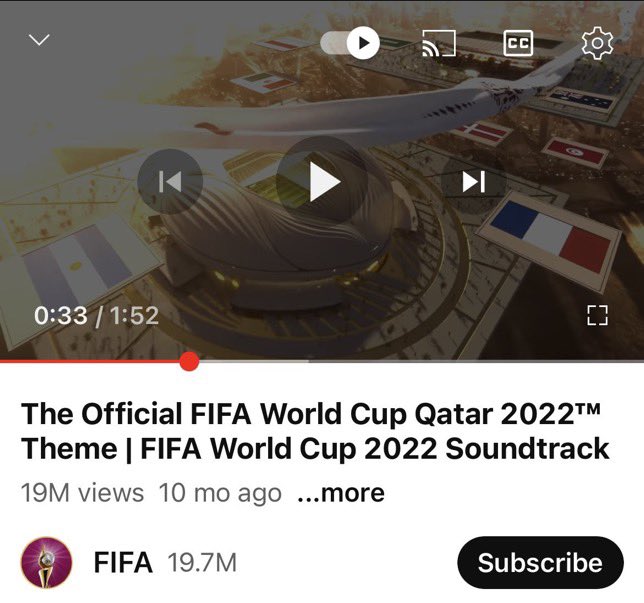Expand description with ...more

(341, 493)
